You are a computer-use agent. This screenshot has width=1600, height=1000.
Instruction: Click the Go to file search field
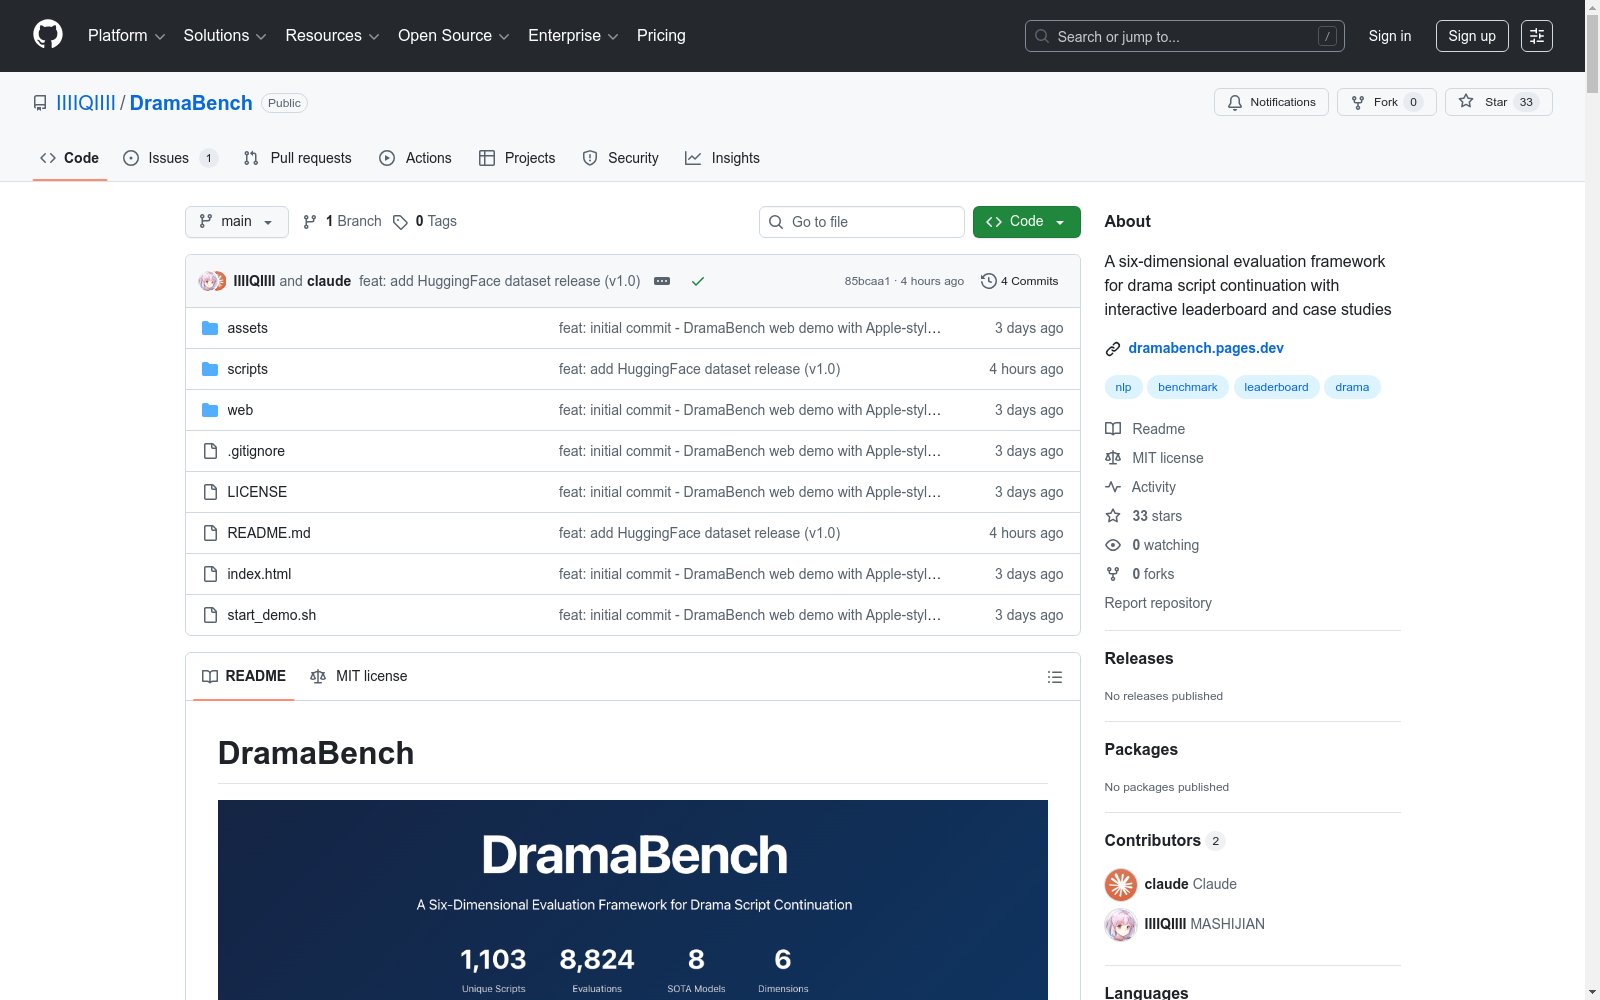[x=862, y=222]
